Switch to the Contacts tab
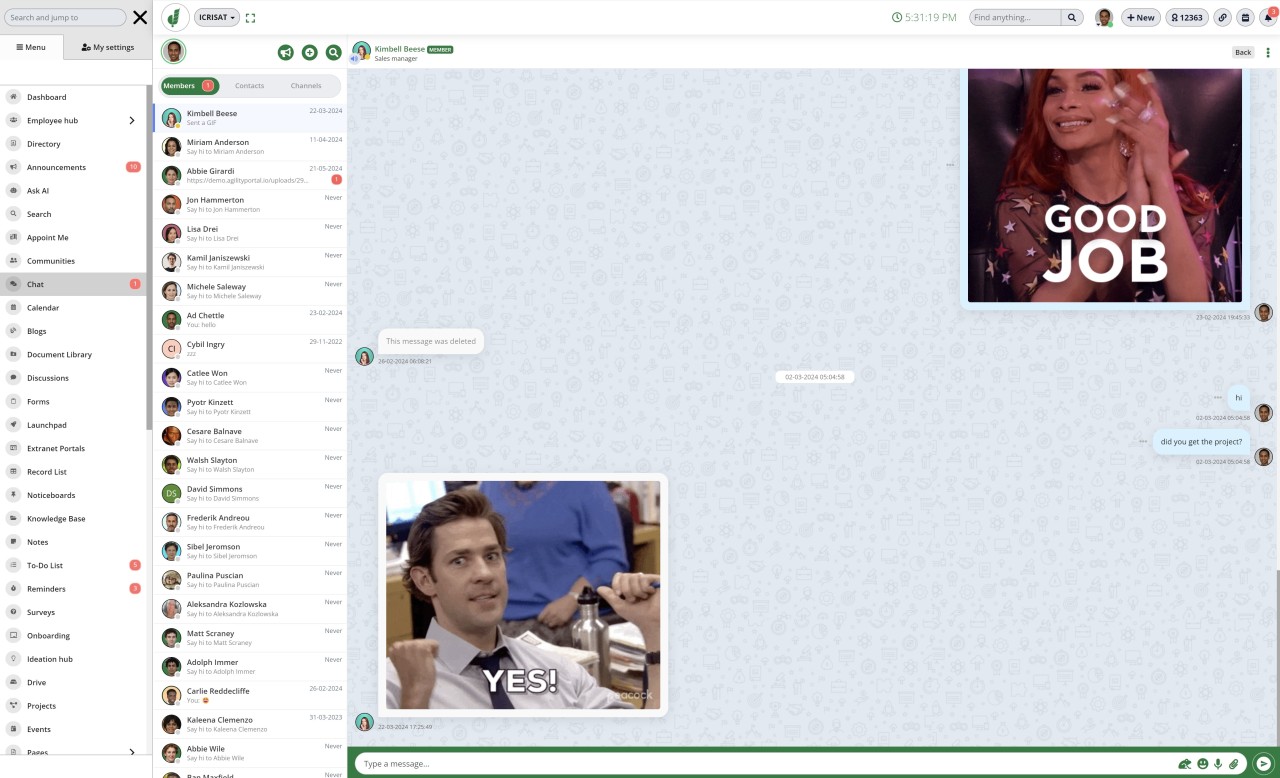This screenshot has height=778, width=1280. (248, 86)
